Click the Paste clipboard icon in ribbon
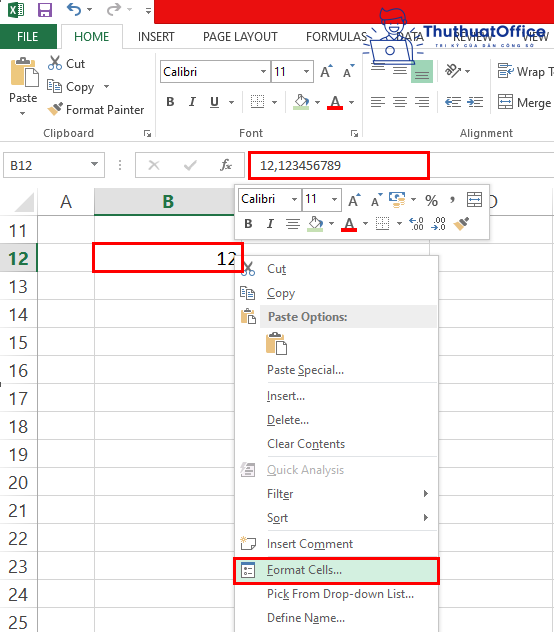554x632 pixels. (x=24, y=73)
